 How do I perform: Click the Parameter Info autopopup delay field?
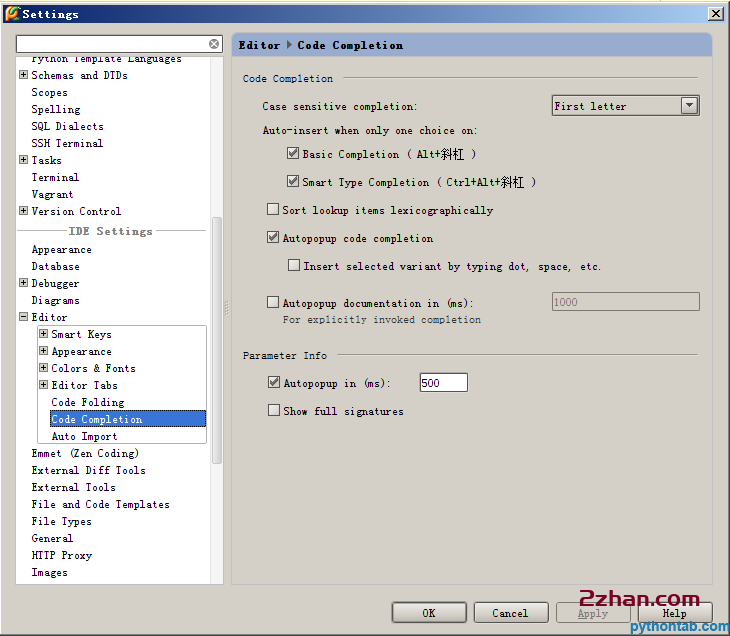pos(443,383)
